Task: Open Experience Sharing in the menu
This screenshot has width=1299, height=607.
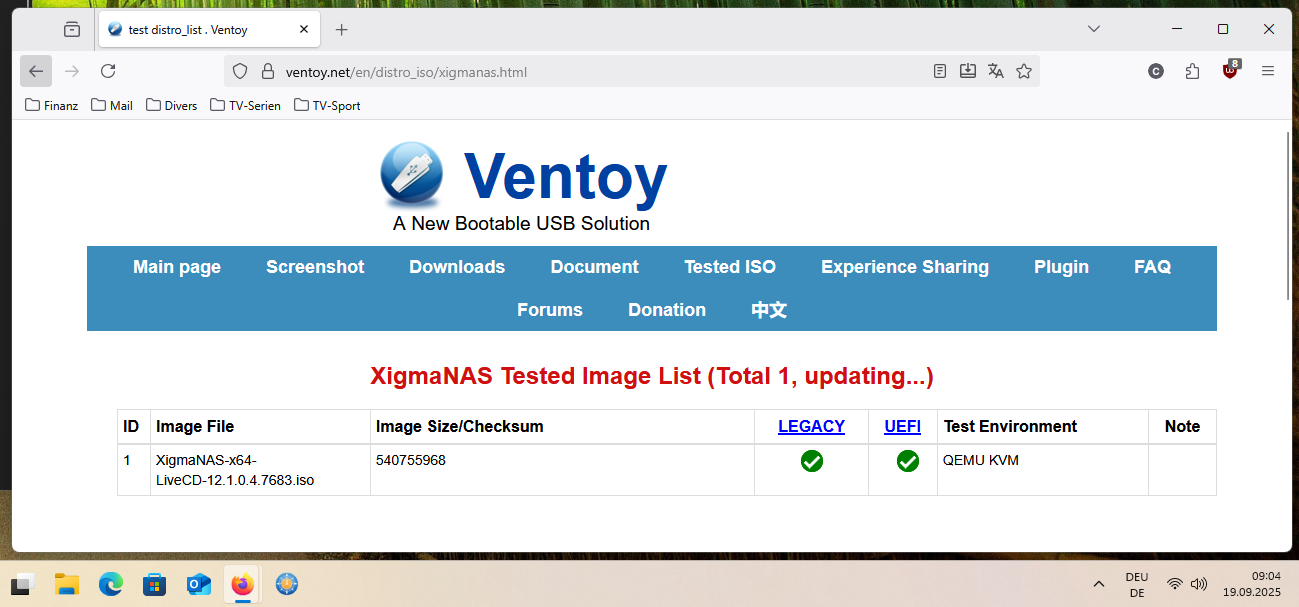Action: tap(905, 267)
